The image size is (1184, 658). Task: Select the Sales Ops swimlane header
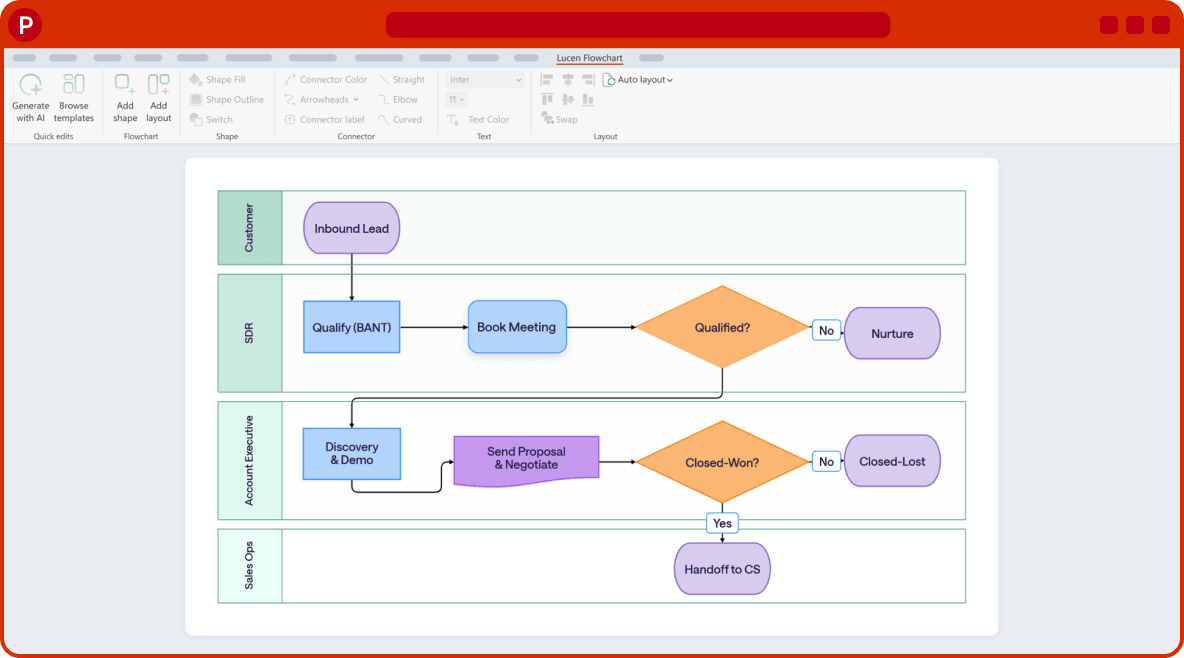point(250,566)
